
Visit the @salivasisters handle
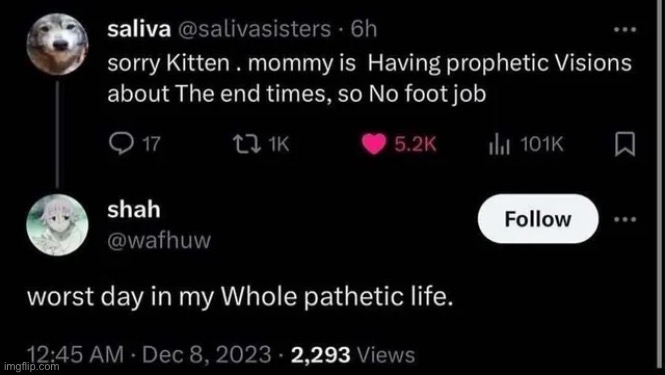(x=252, y=29)
